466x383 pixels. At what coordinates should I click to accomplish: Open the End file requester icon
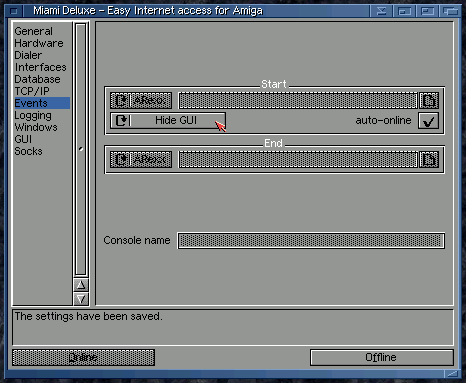click(x=429, y=160)
